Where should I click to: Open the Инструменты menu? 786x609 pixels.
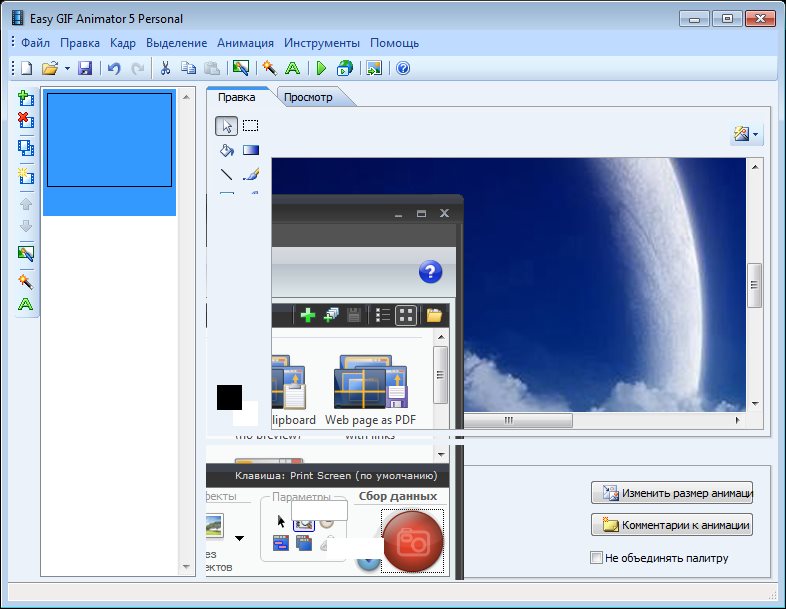click(x=321, y=43)
